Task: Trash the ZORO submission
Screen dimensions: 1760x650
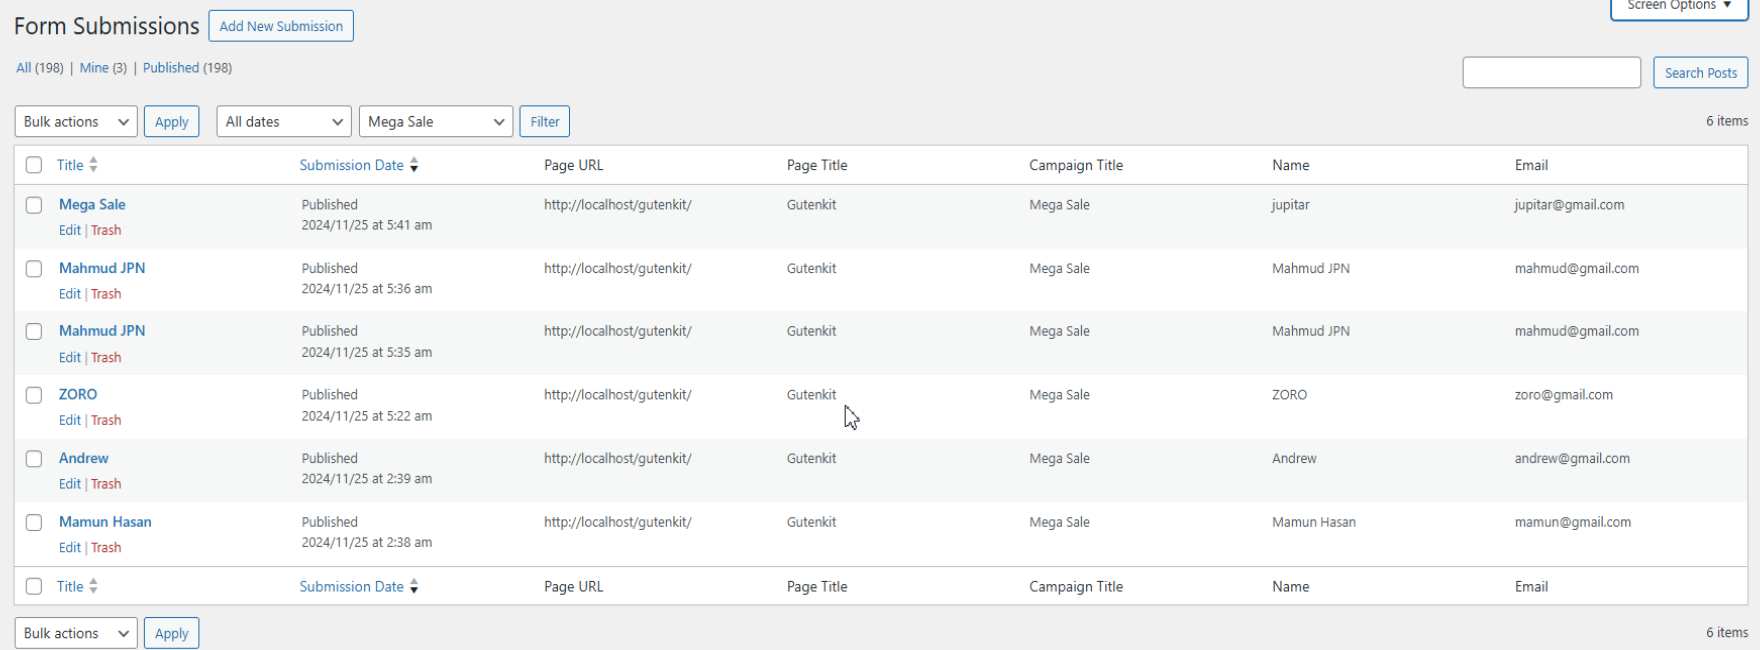Action: (x=106, y=421)
